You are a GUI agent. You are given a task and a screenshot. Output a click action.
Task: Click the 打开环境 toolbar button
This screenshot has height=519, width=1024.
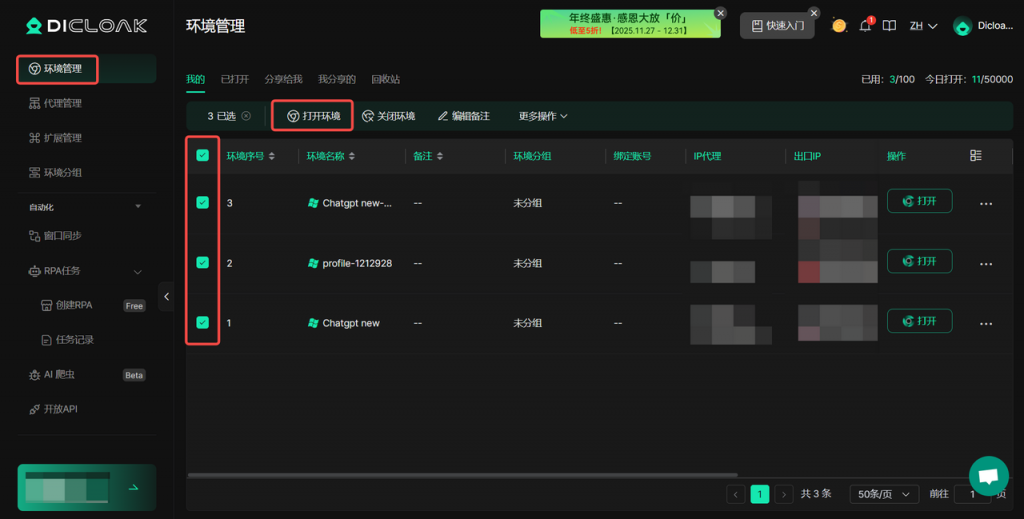coord(313,116)
